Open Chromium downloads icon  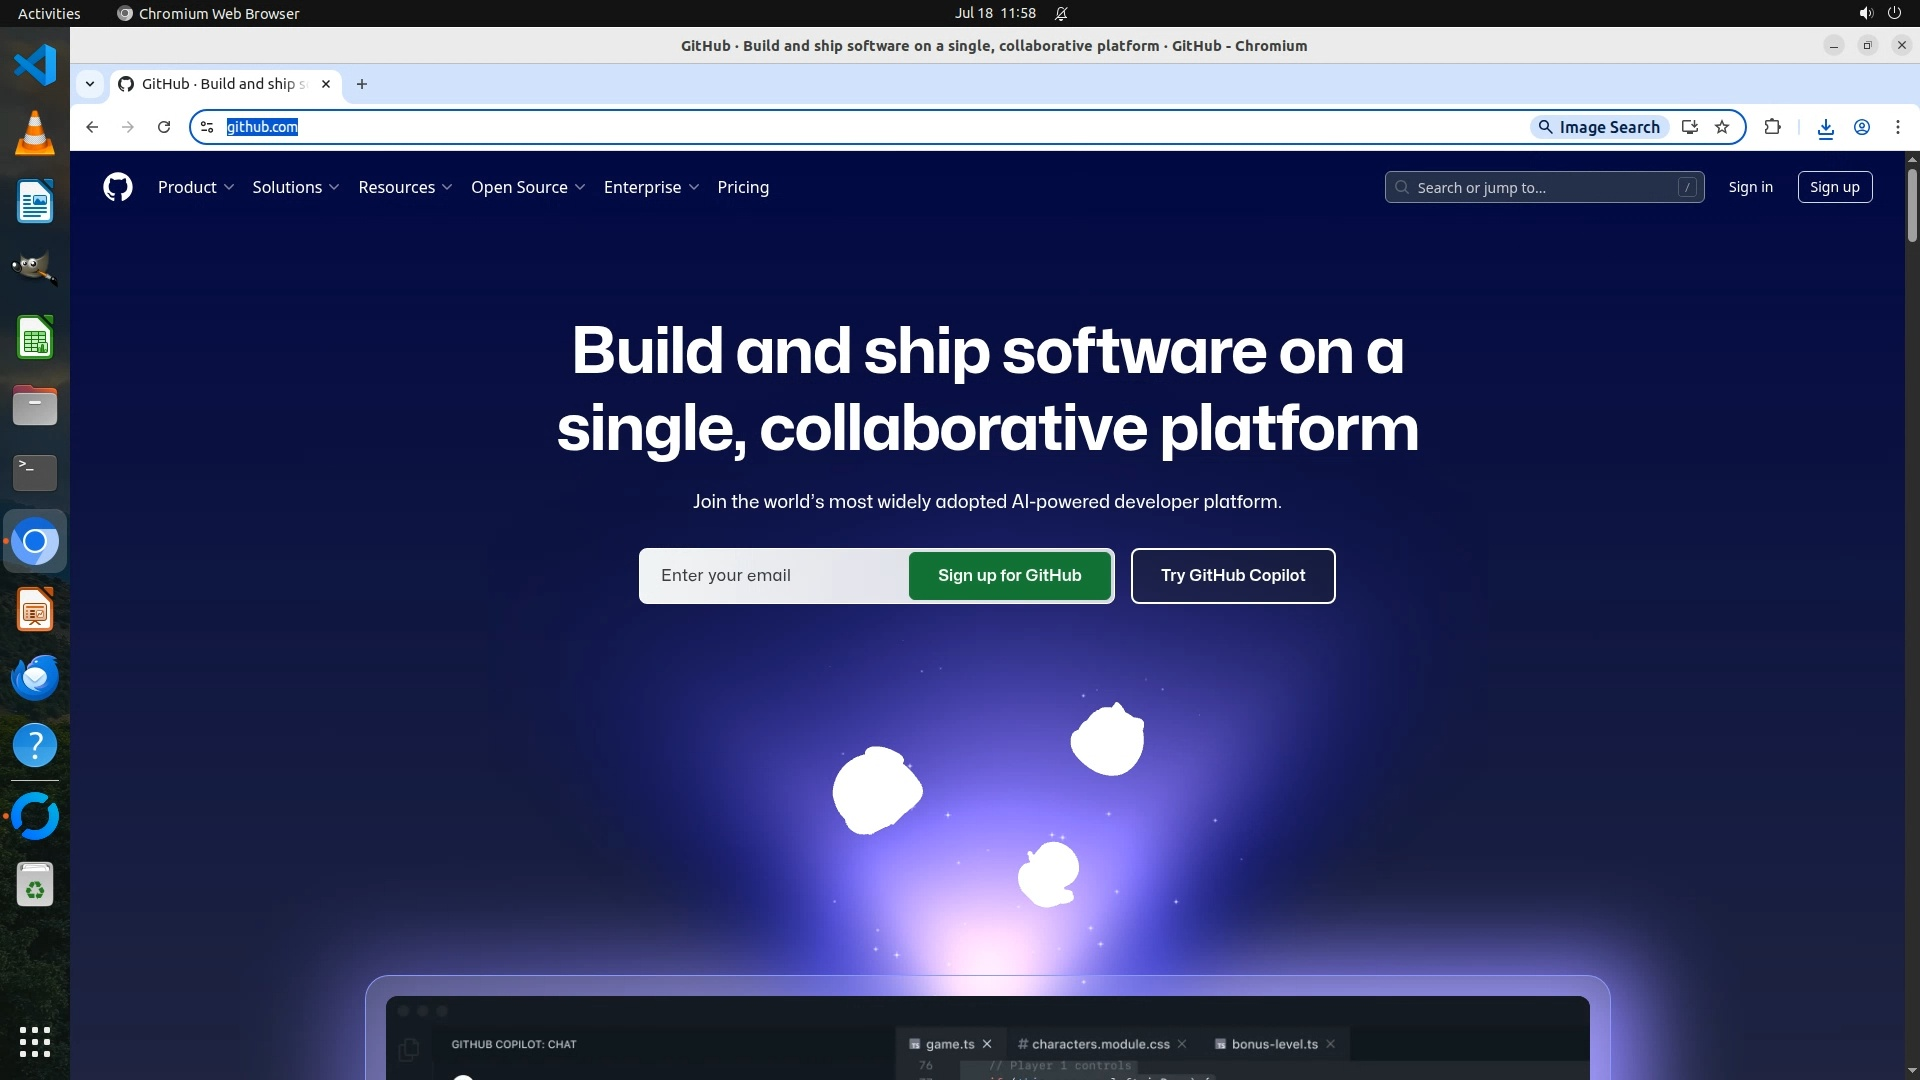point(1825,127)
